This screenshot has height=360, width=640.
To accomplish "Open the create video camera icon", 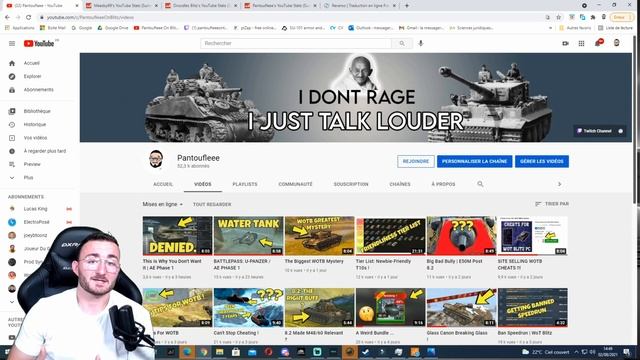I will 565,43.
